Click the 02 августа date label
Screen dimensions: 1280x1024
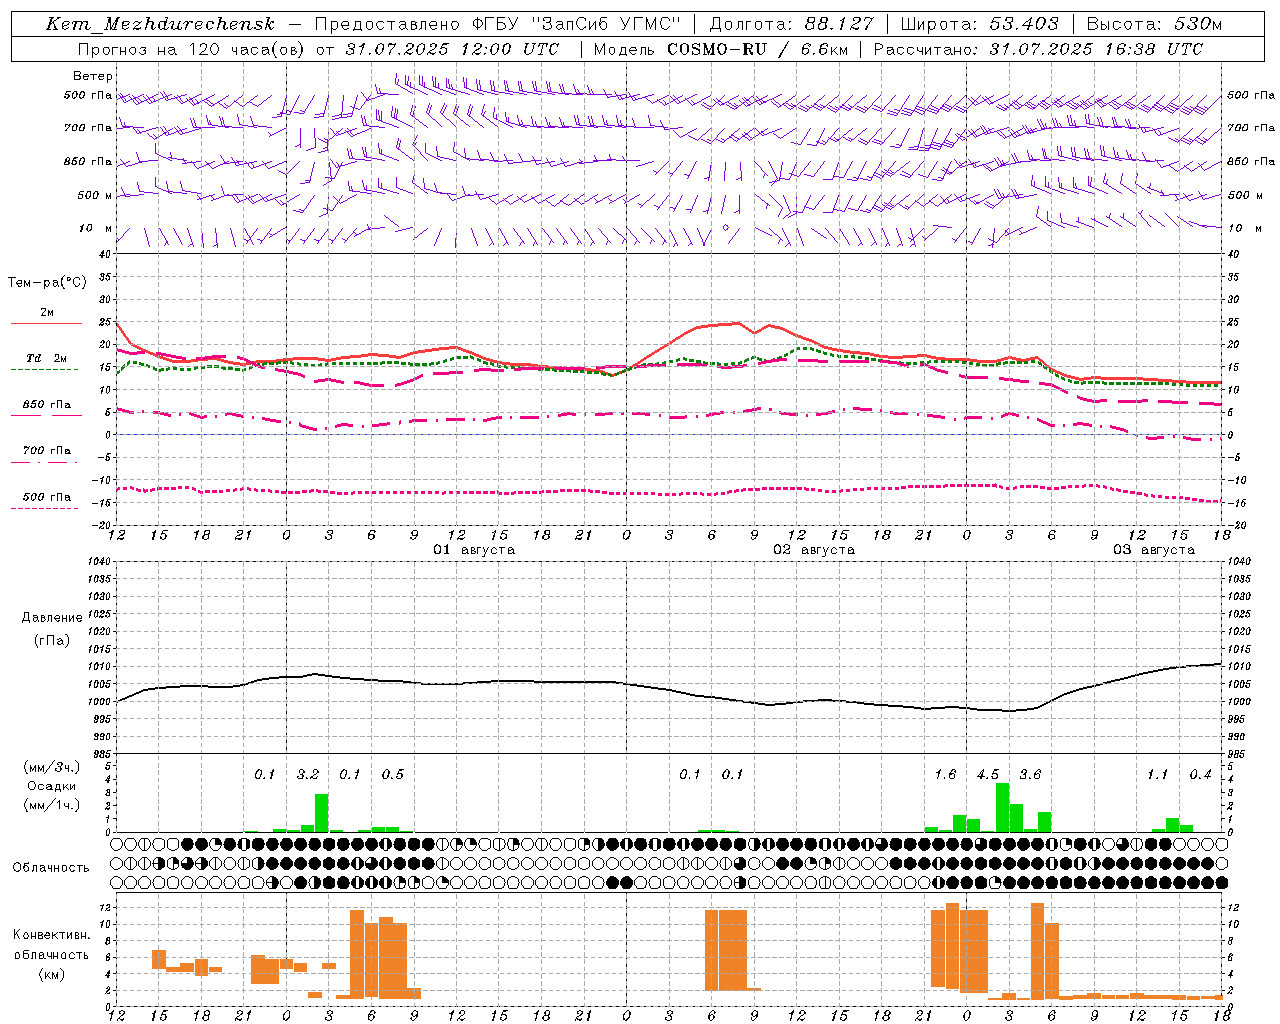pyautogui.click(x=814, y=550)
